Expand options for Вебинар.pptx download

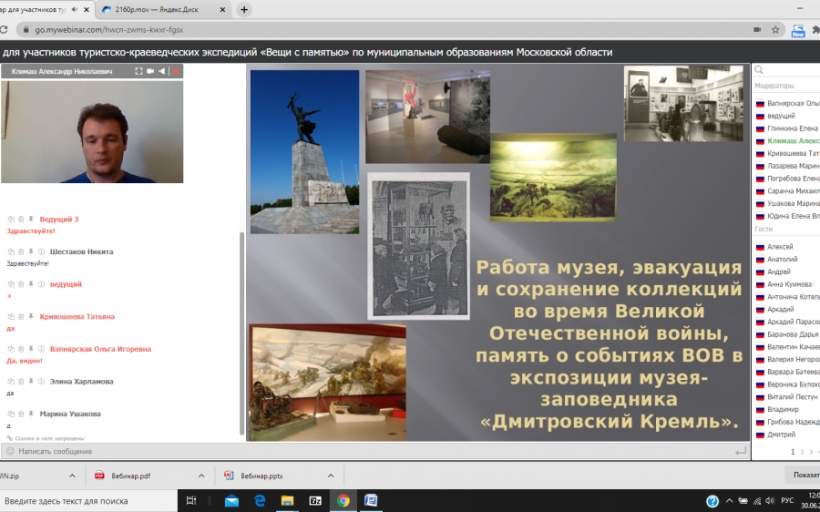(331, 476)
